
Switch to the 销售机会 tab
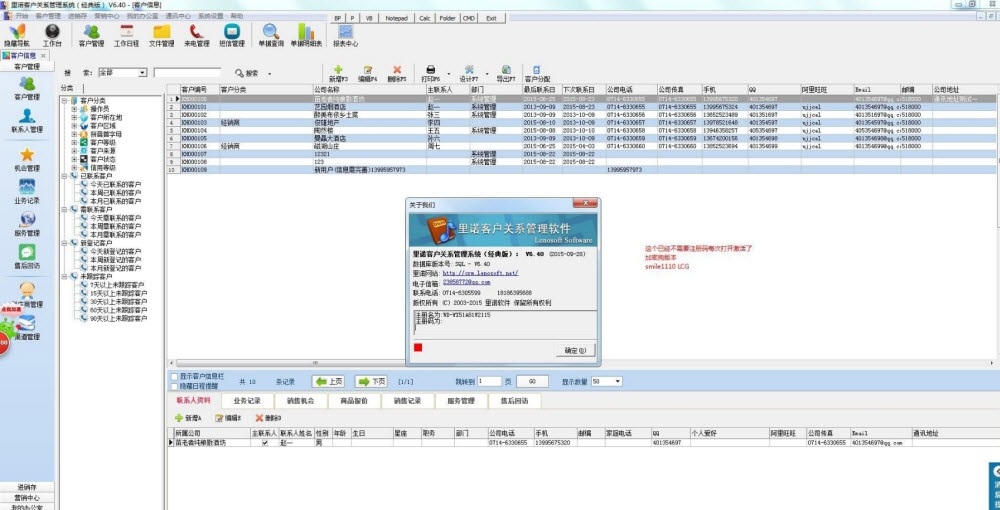pyautogui.click(x=300, y=401)
